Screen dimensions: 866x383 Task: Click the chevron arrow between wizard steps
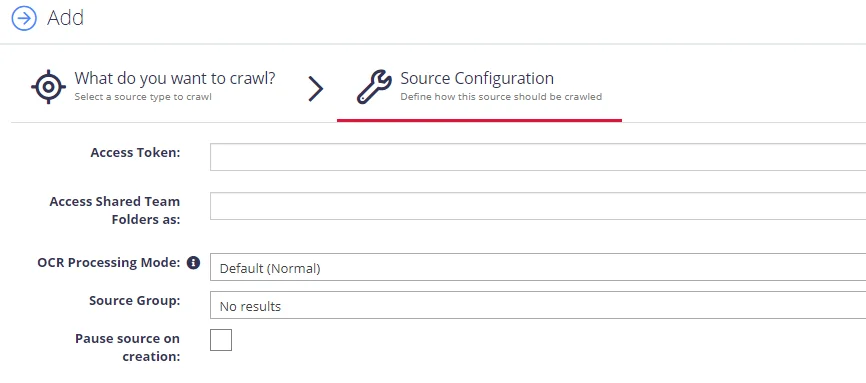pyautogui.click(x=315, y=88)
